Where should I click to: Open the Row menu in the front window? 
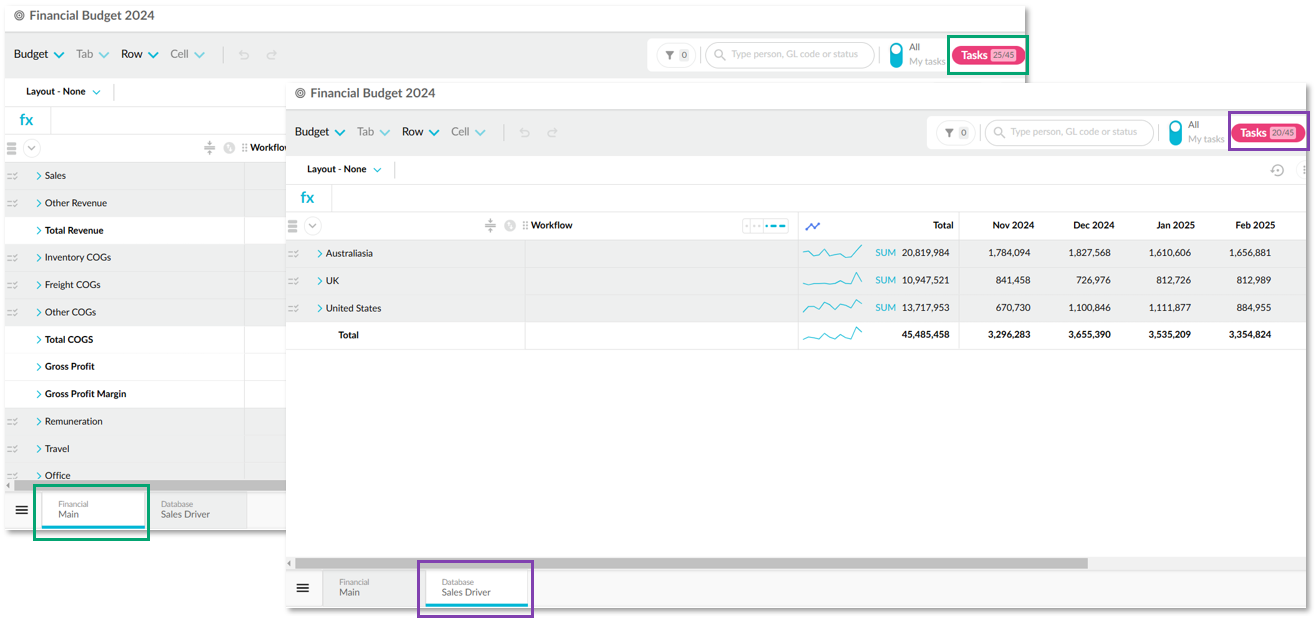click(x=420, y=132)
